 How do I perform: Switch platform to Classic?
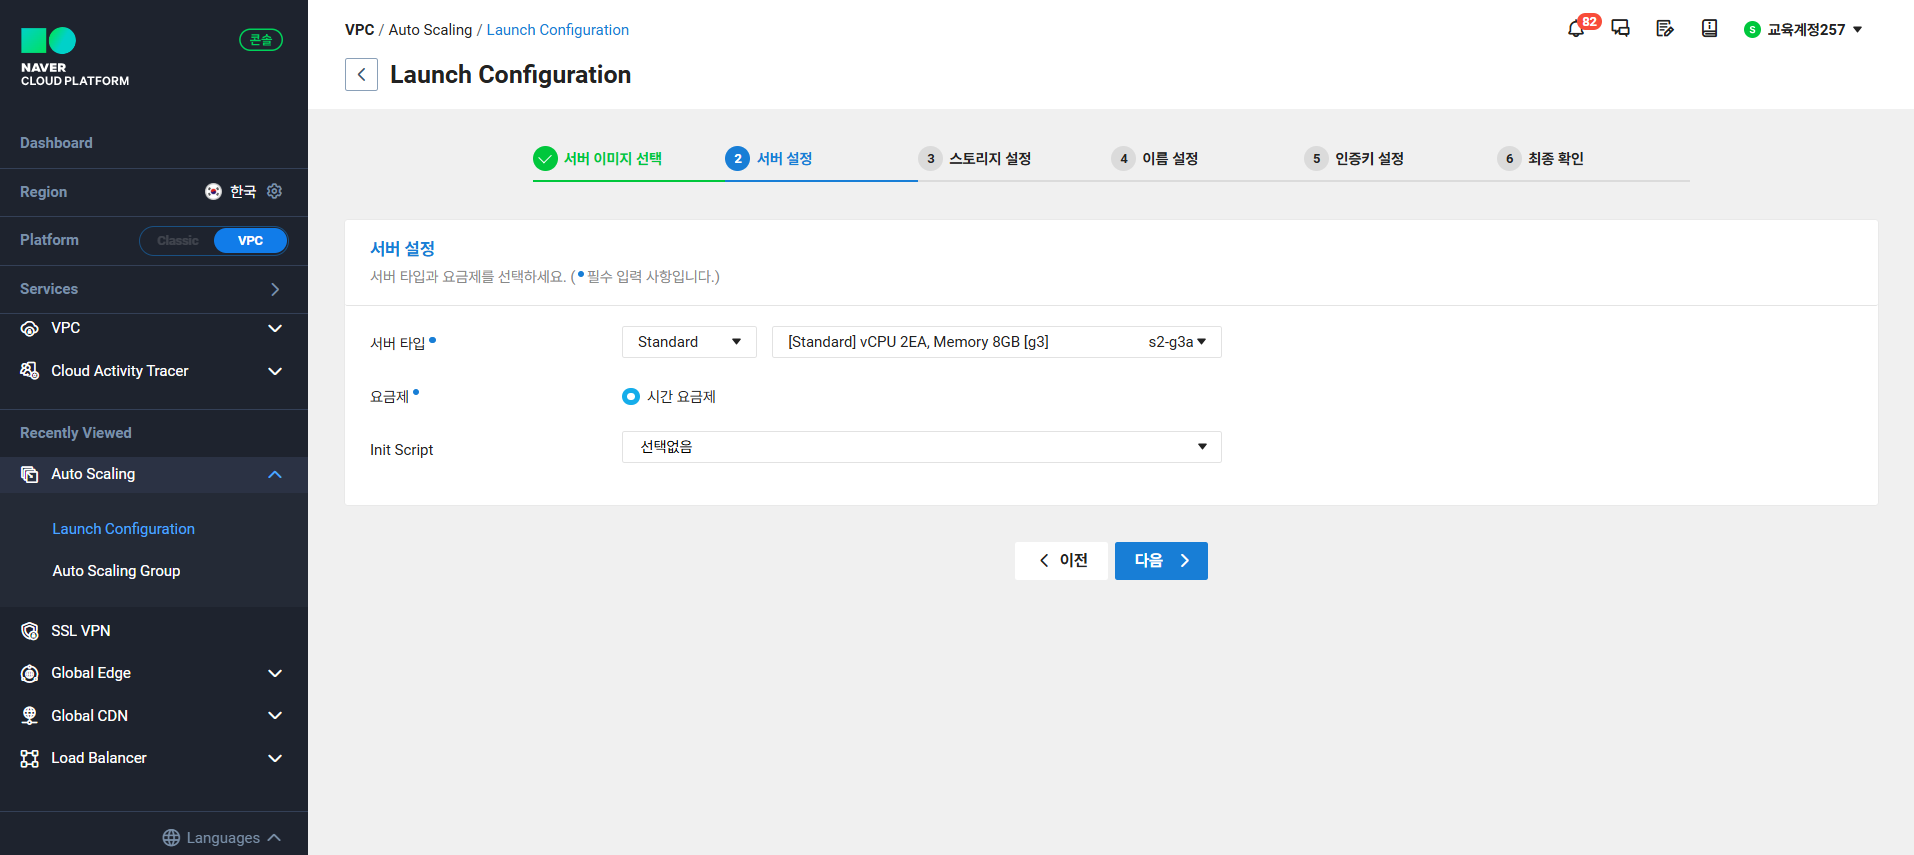click(x=177, y=241)
